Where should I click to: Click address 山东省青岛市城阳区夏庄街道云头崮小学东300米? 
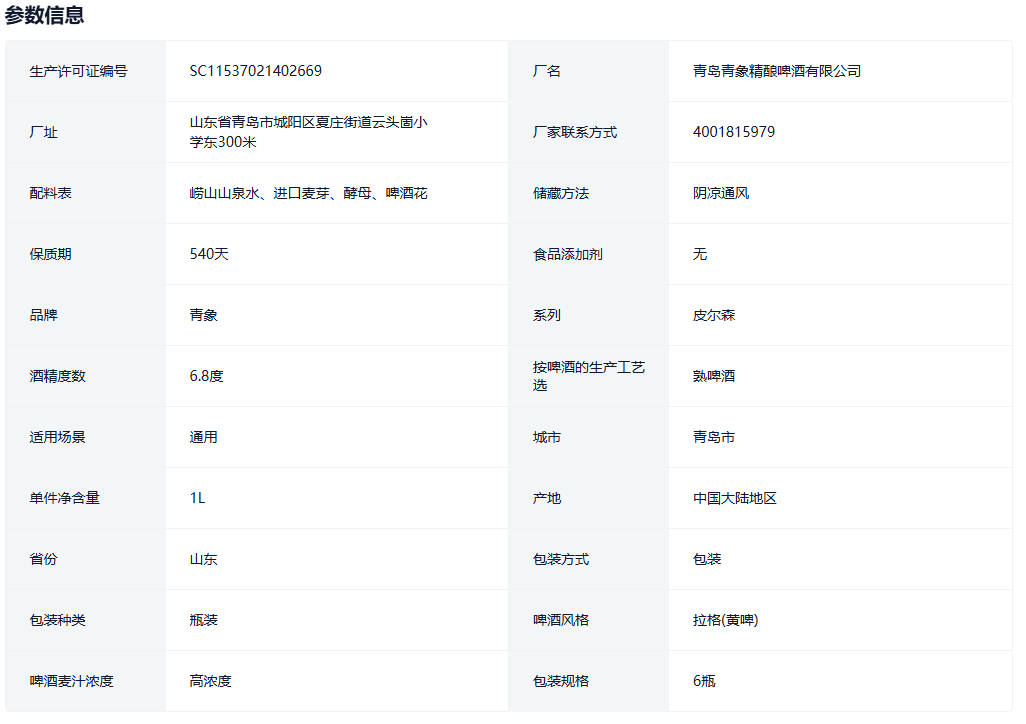(309, 132)
